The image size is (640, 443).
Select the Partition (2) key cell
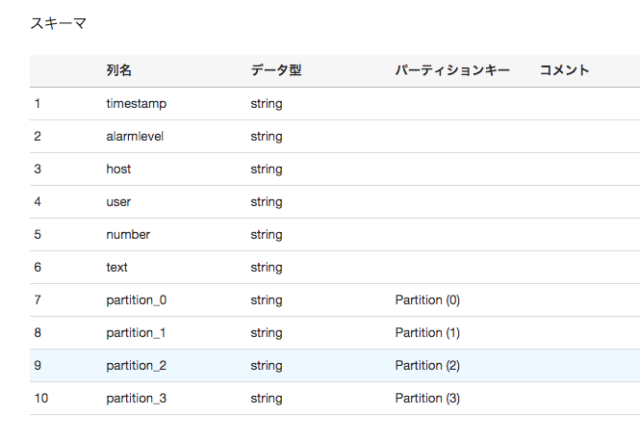tap(427, 365)
